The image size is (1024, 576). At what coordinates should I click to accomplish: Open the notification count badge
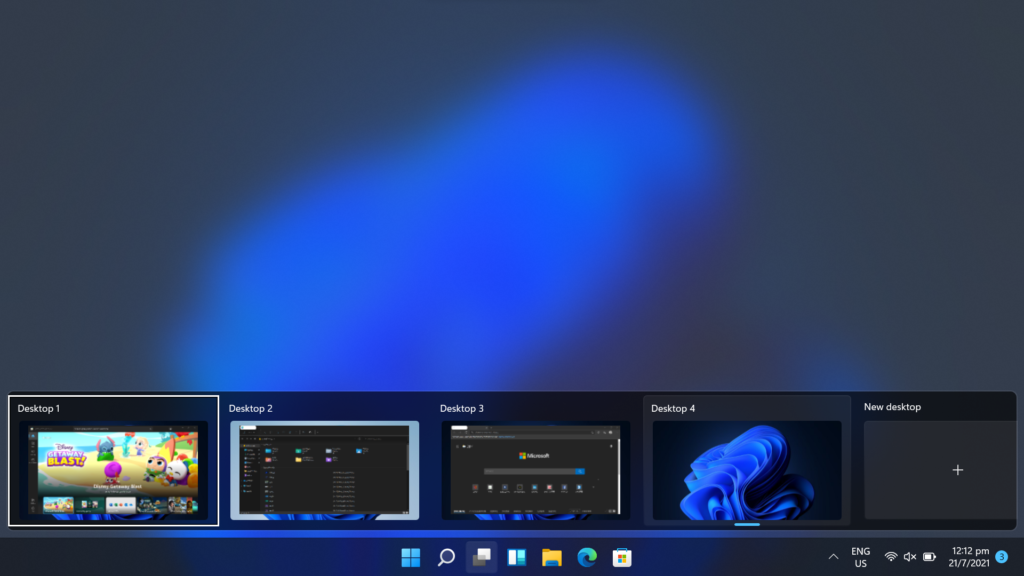1002,557
